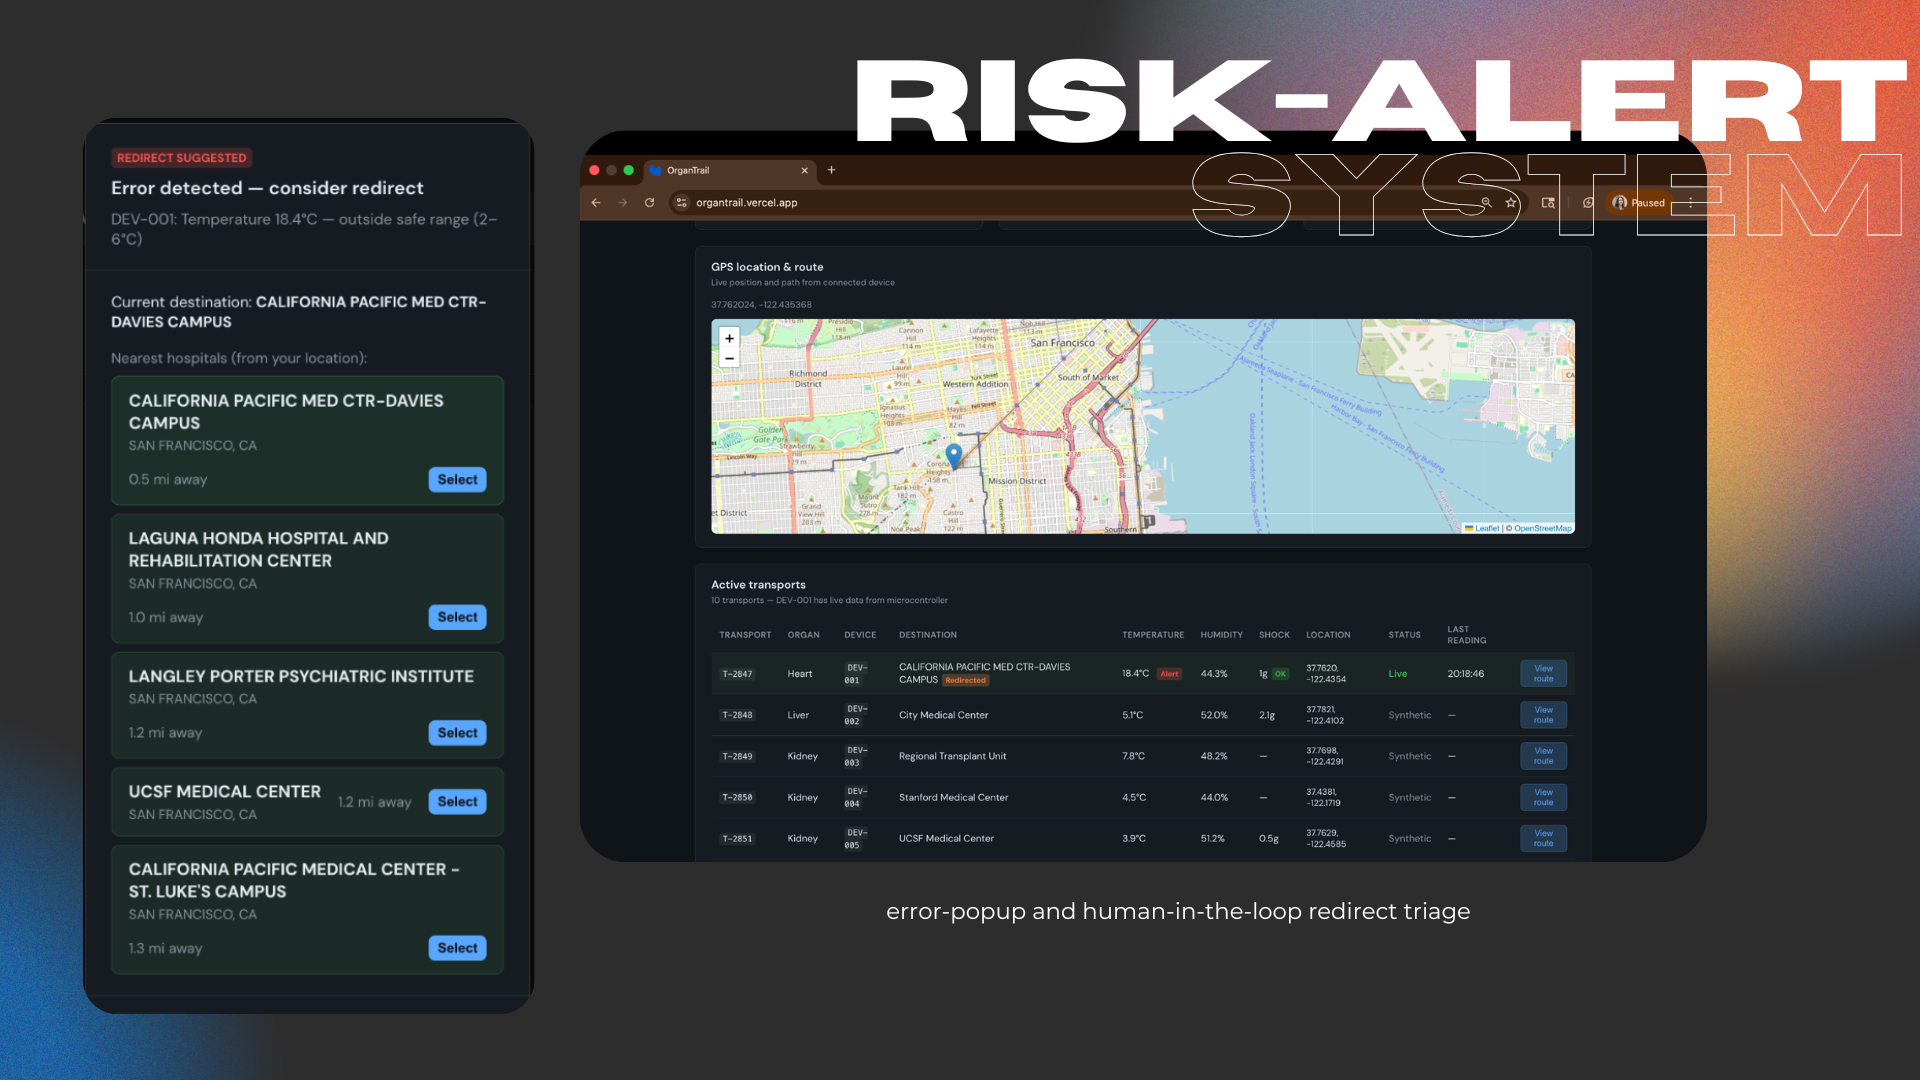The height and width of the screenshot is (1080, 1920).
Task: Click the browser reload icon
Action: (649, 203)
